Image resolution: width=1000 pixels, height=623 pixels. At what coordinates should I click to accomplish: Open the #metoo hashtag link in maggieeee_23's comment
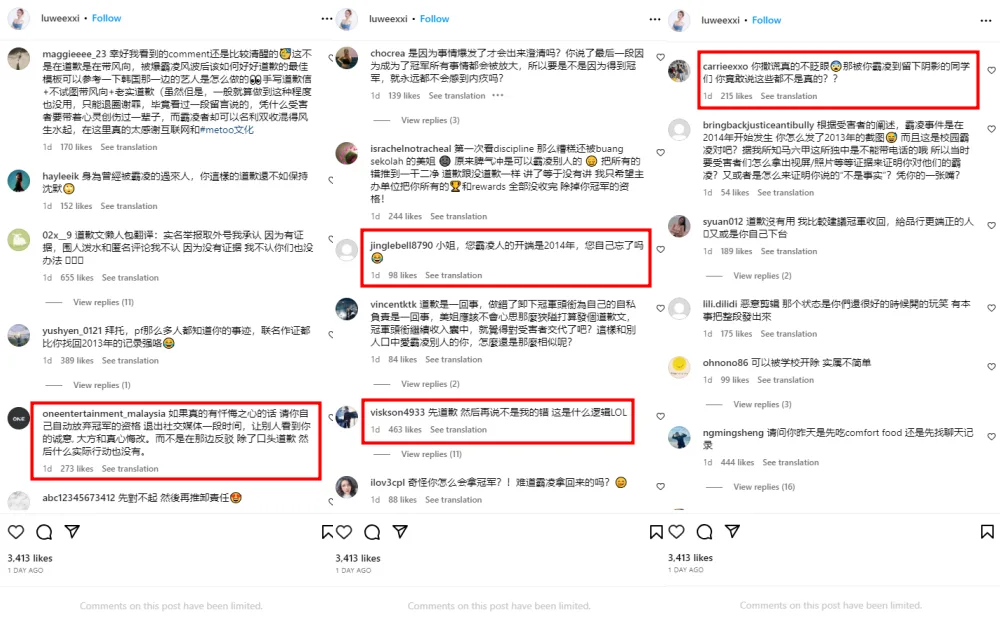(226, 129)
